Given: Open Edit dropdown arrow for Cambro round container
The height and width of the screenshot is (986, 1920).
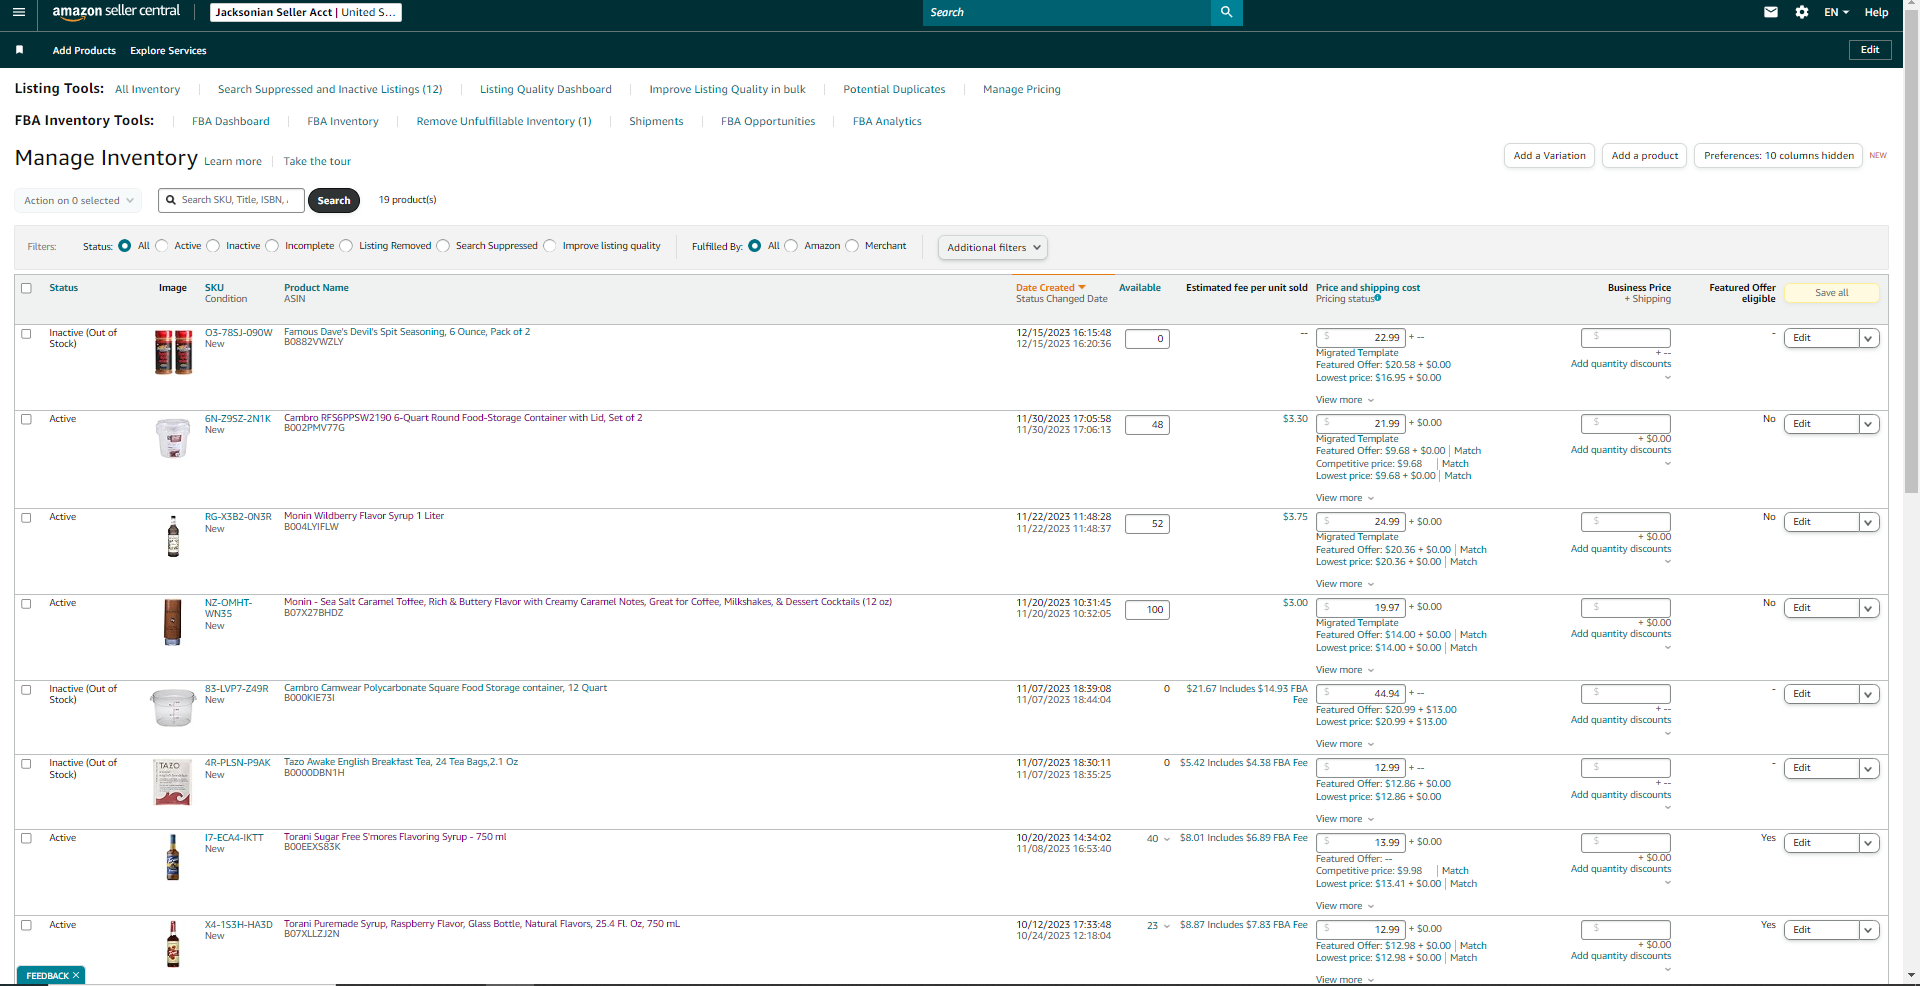Looking at the screenshot, I should (x=1868, y=424).
